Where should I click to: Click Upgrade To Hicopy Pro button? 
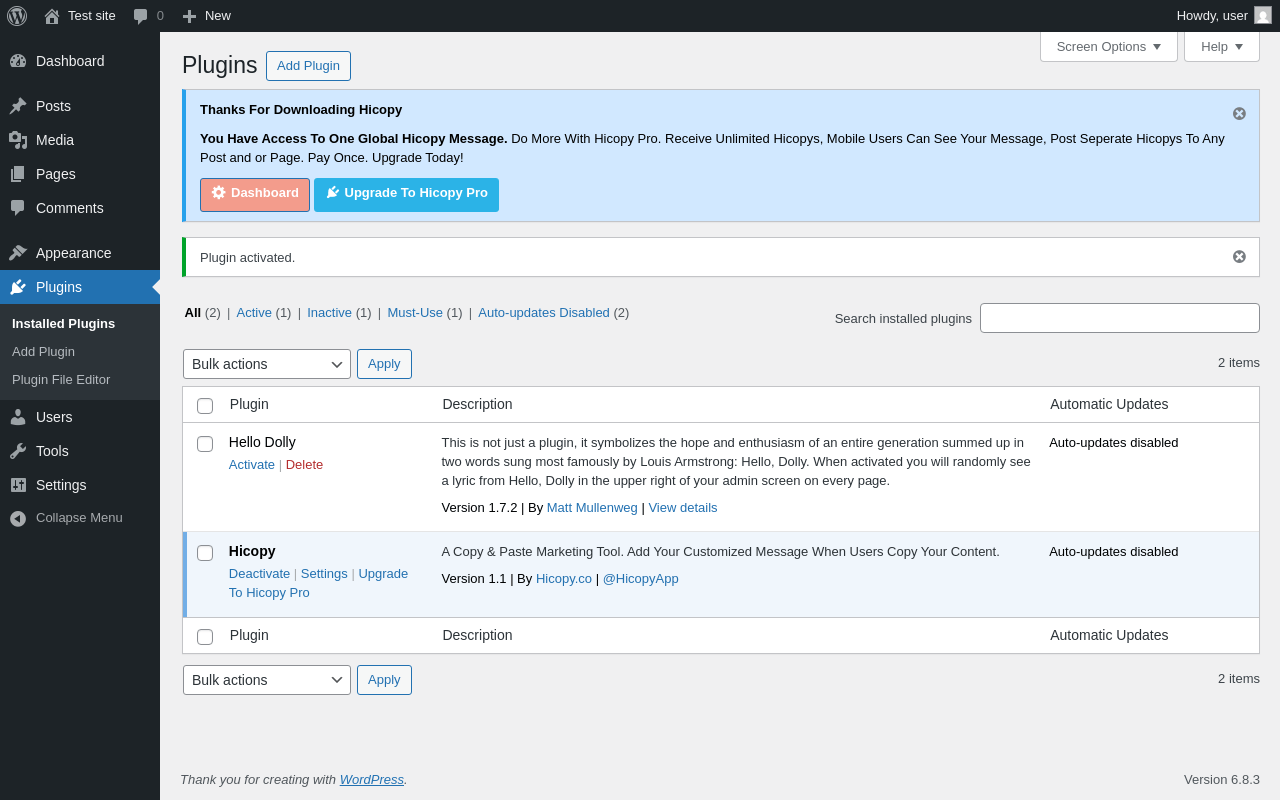pos(406,194)
